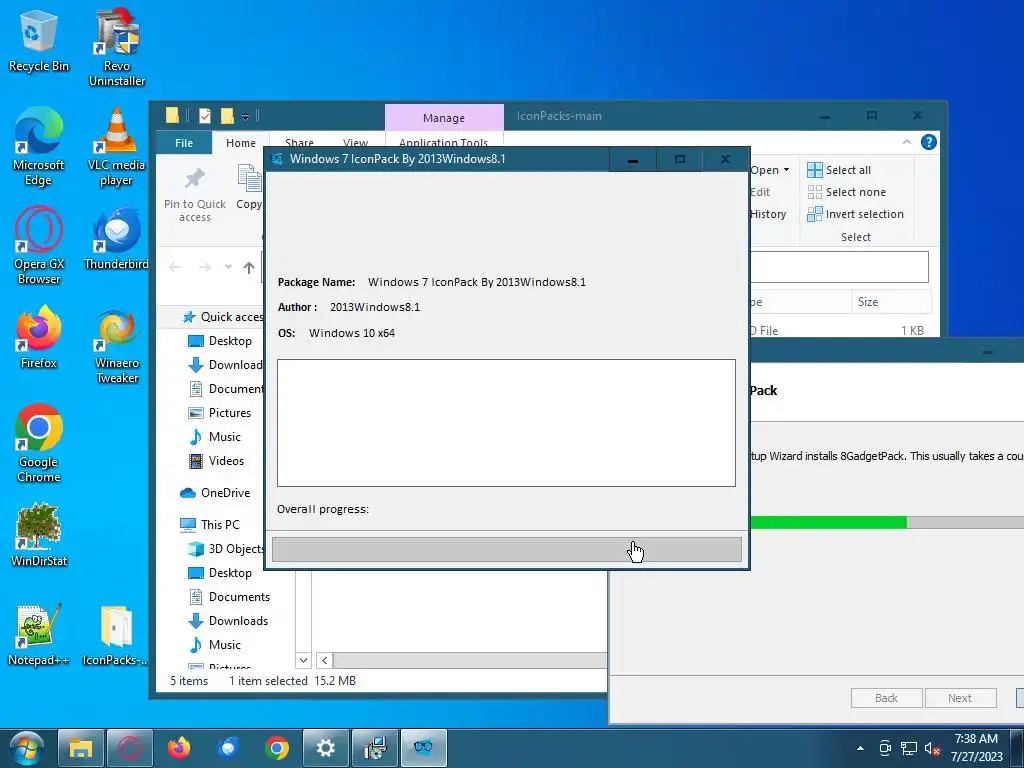Image resolution: width=1024 pixels, height=768 pixels.
Task: Click the IconPack overall progress bar
Action: click(x=506, y=549)
